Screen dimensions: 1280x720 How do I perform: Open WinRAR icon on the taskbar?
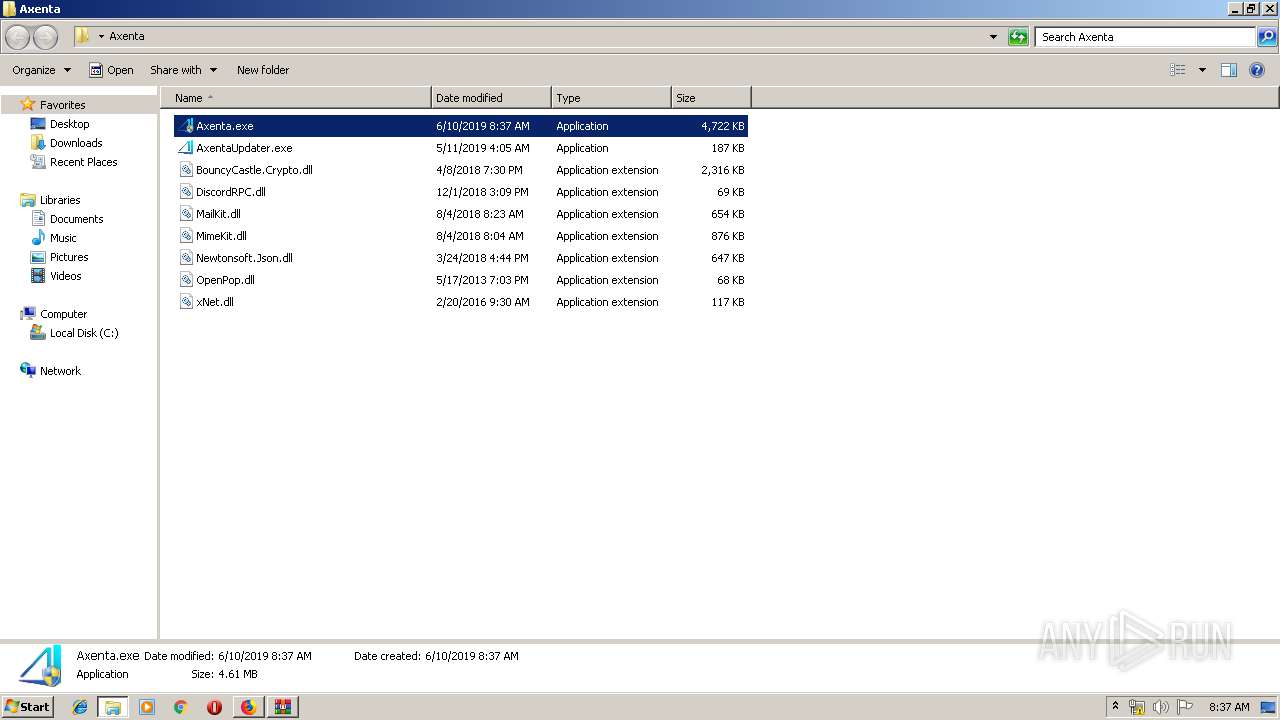point(282,707)
